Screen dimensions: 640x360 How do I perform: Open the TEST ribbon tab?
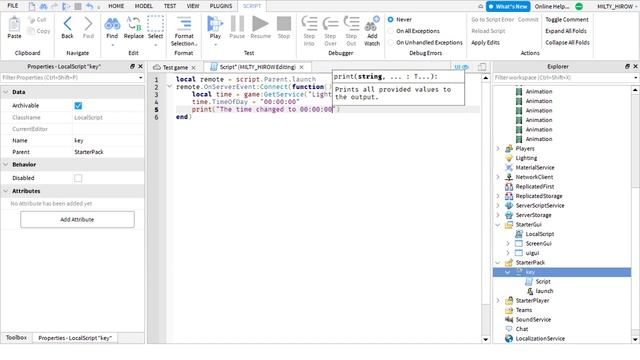click(170, 6)
